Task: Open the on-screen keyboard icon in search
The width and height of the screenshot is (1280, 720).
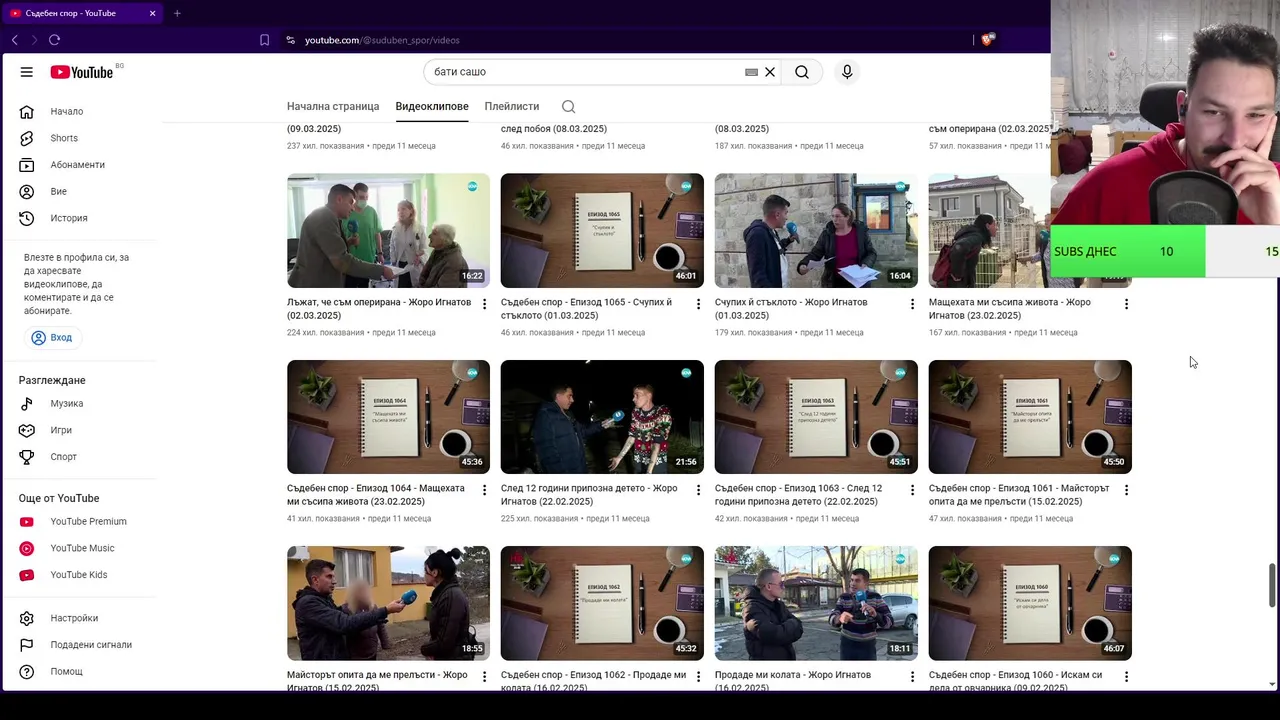Action: pos(752,72)
